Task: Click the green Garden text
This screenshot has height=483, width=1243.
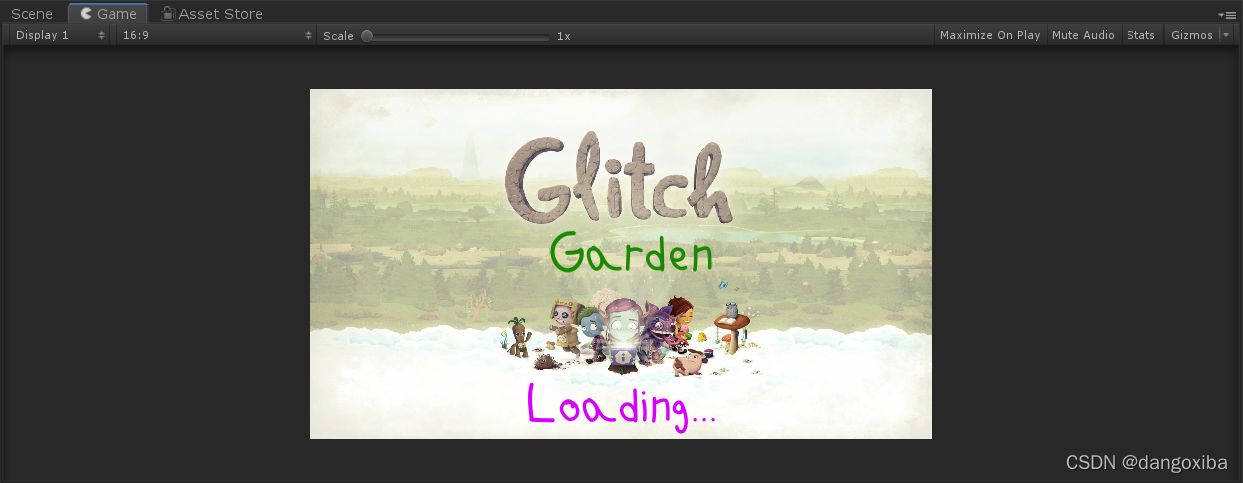Action: 631,254
